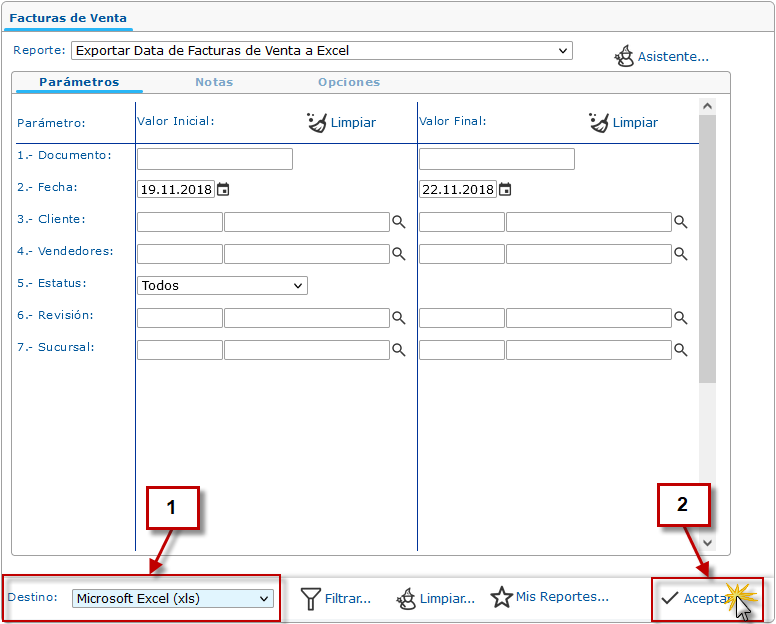Viewport: 776px width, 624px height.
Task: Click the '1.- Documento:' parameter label
Action: (64, 155)
